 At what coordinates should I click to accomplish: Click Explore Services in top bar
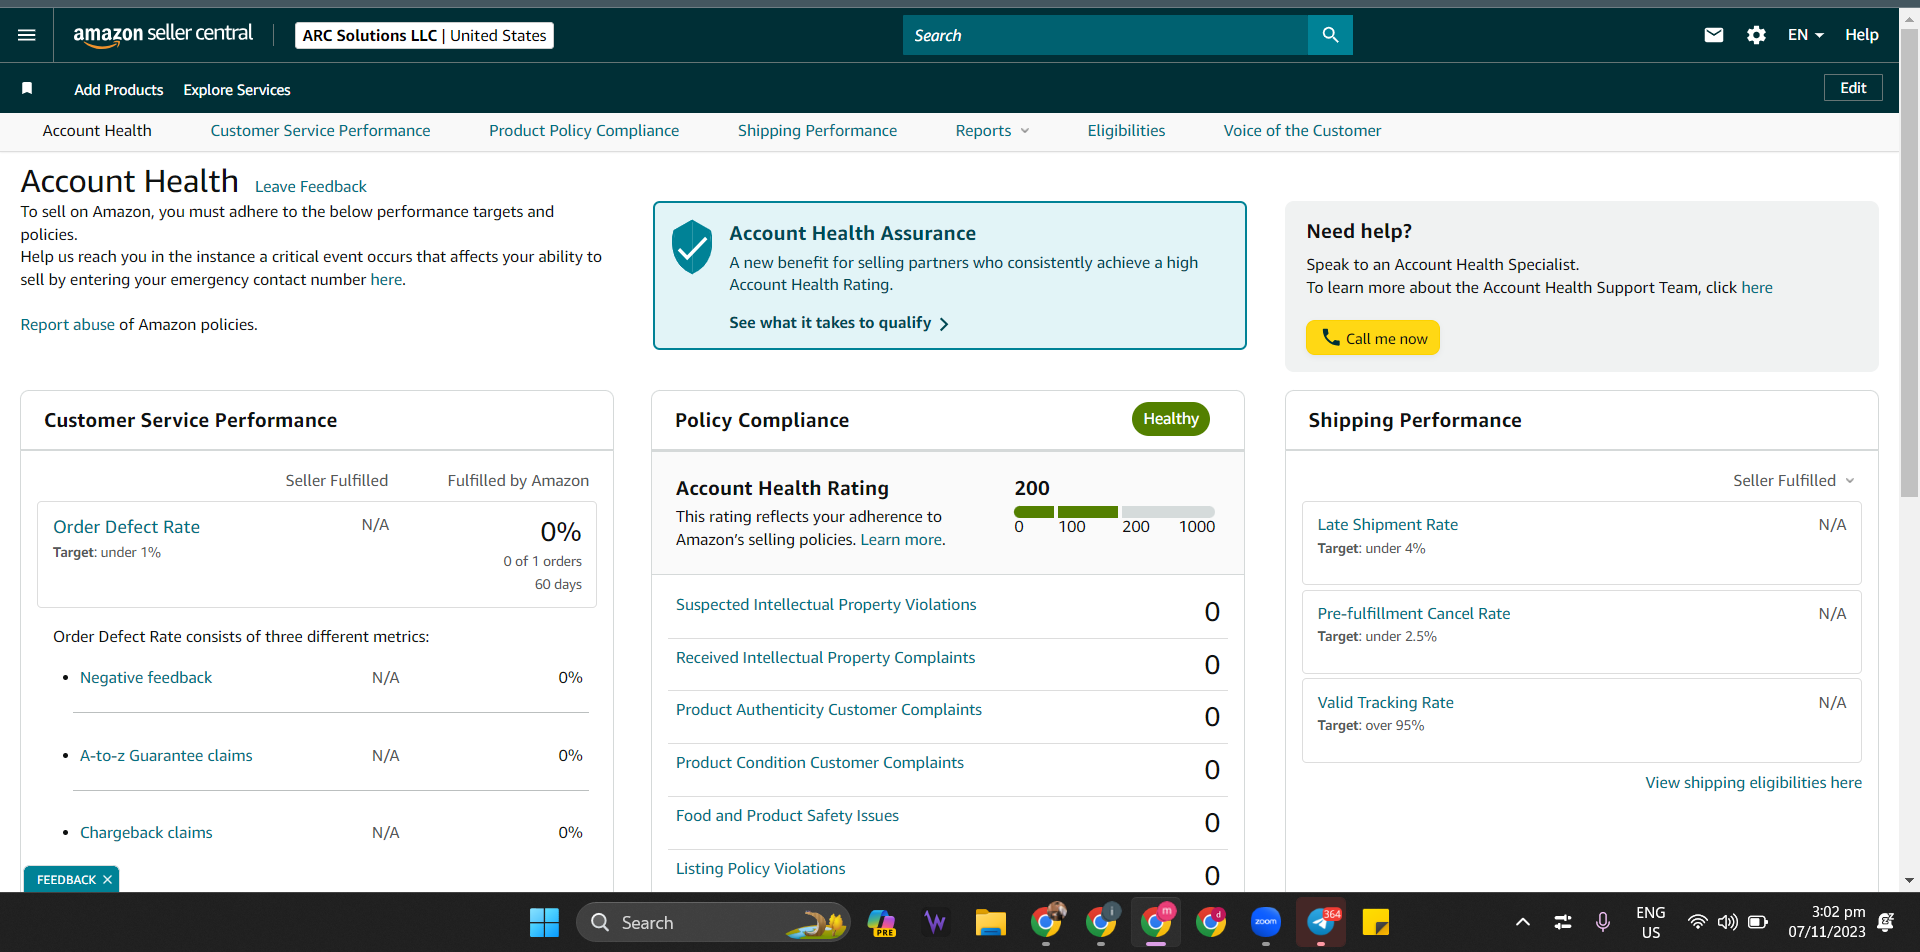(x=237, y=90)
